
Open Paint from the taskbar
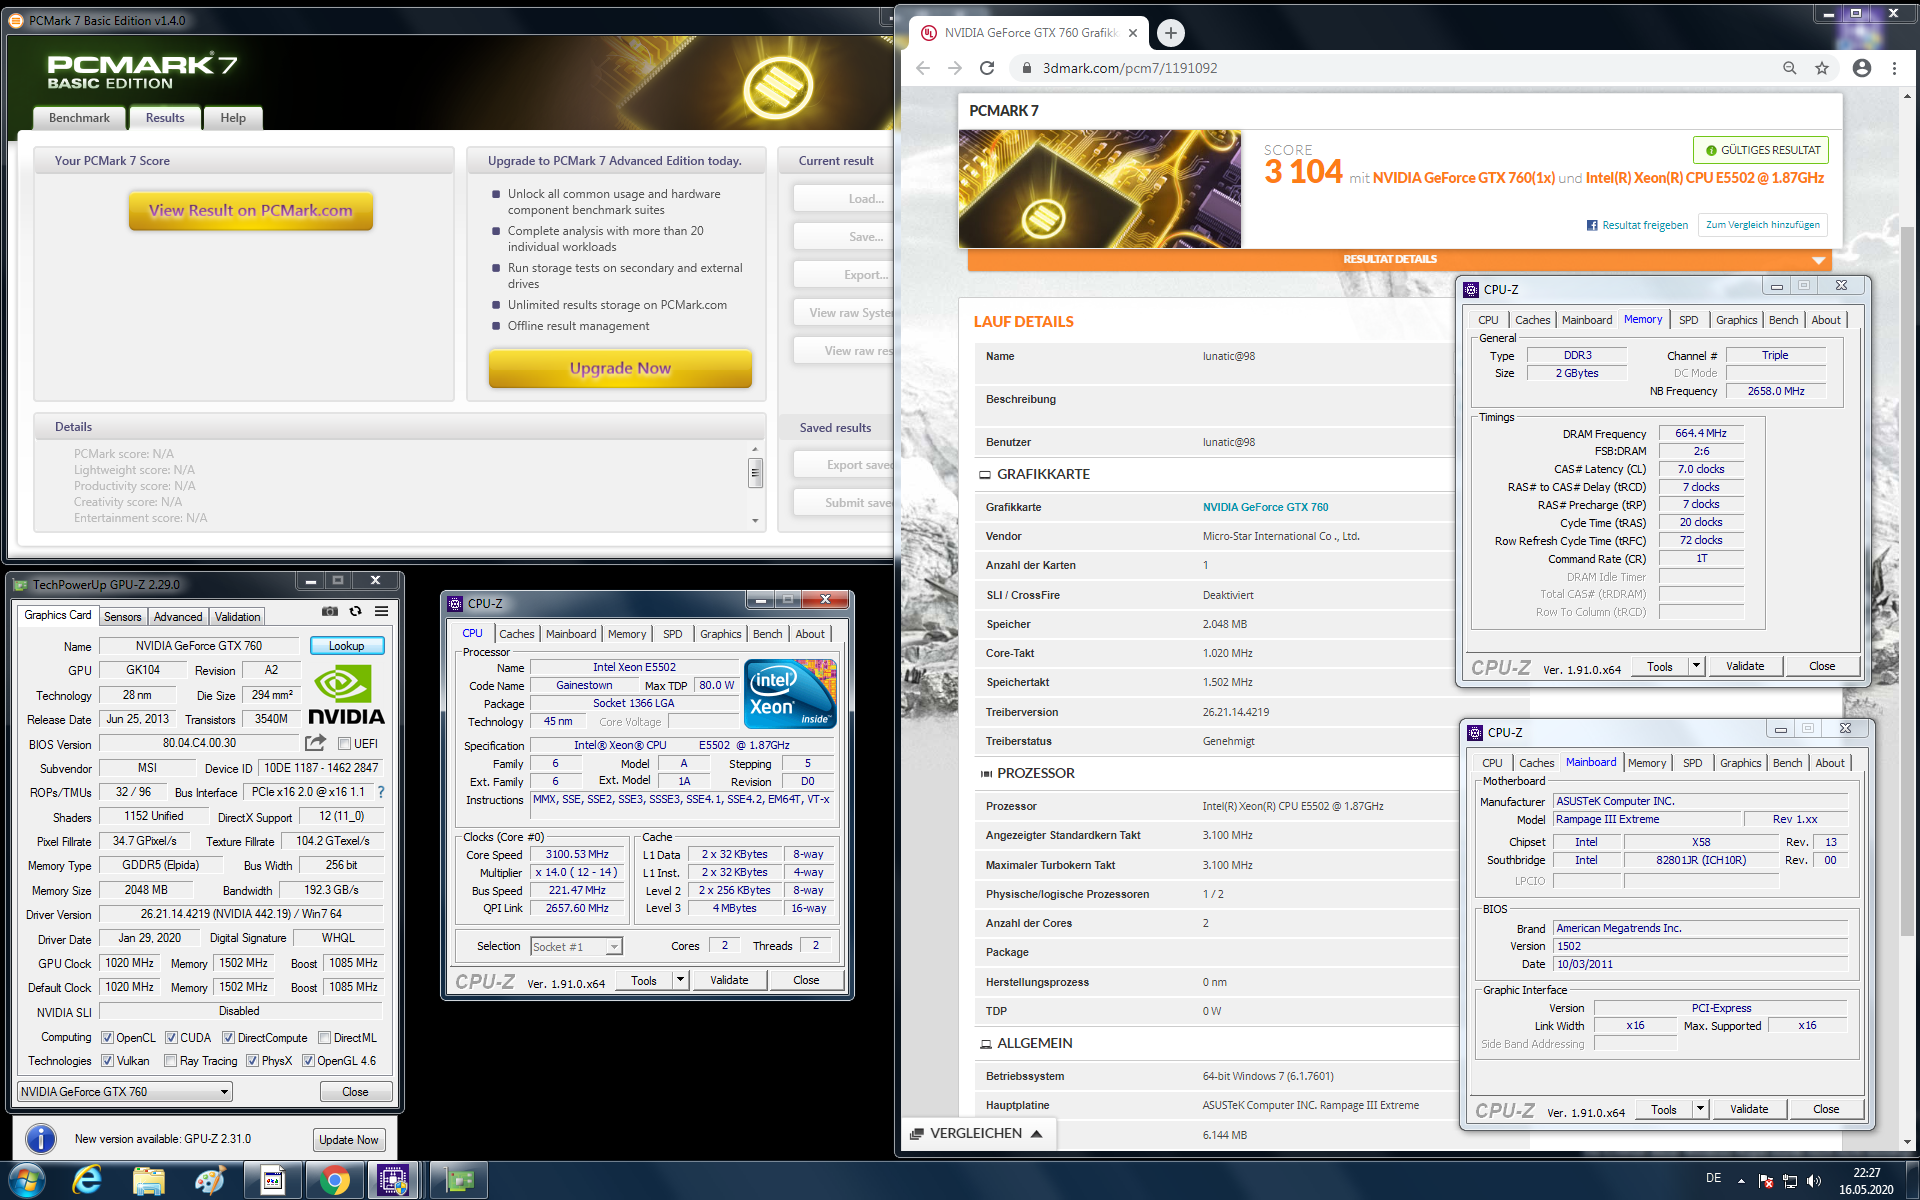(210, 1181)
